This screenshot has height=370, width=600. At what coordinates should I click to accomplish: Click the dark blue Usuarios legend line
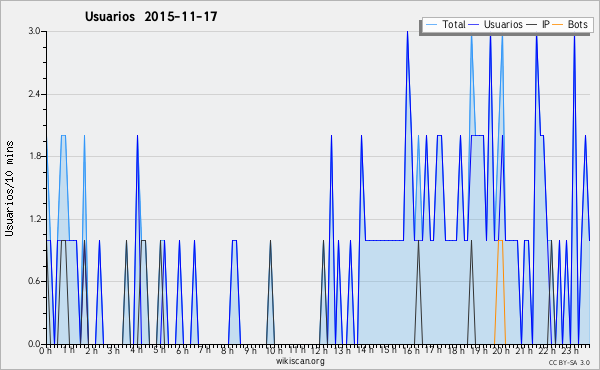(x=474, y=25)
